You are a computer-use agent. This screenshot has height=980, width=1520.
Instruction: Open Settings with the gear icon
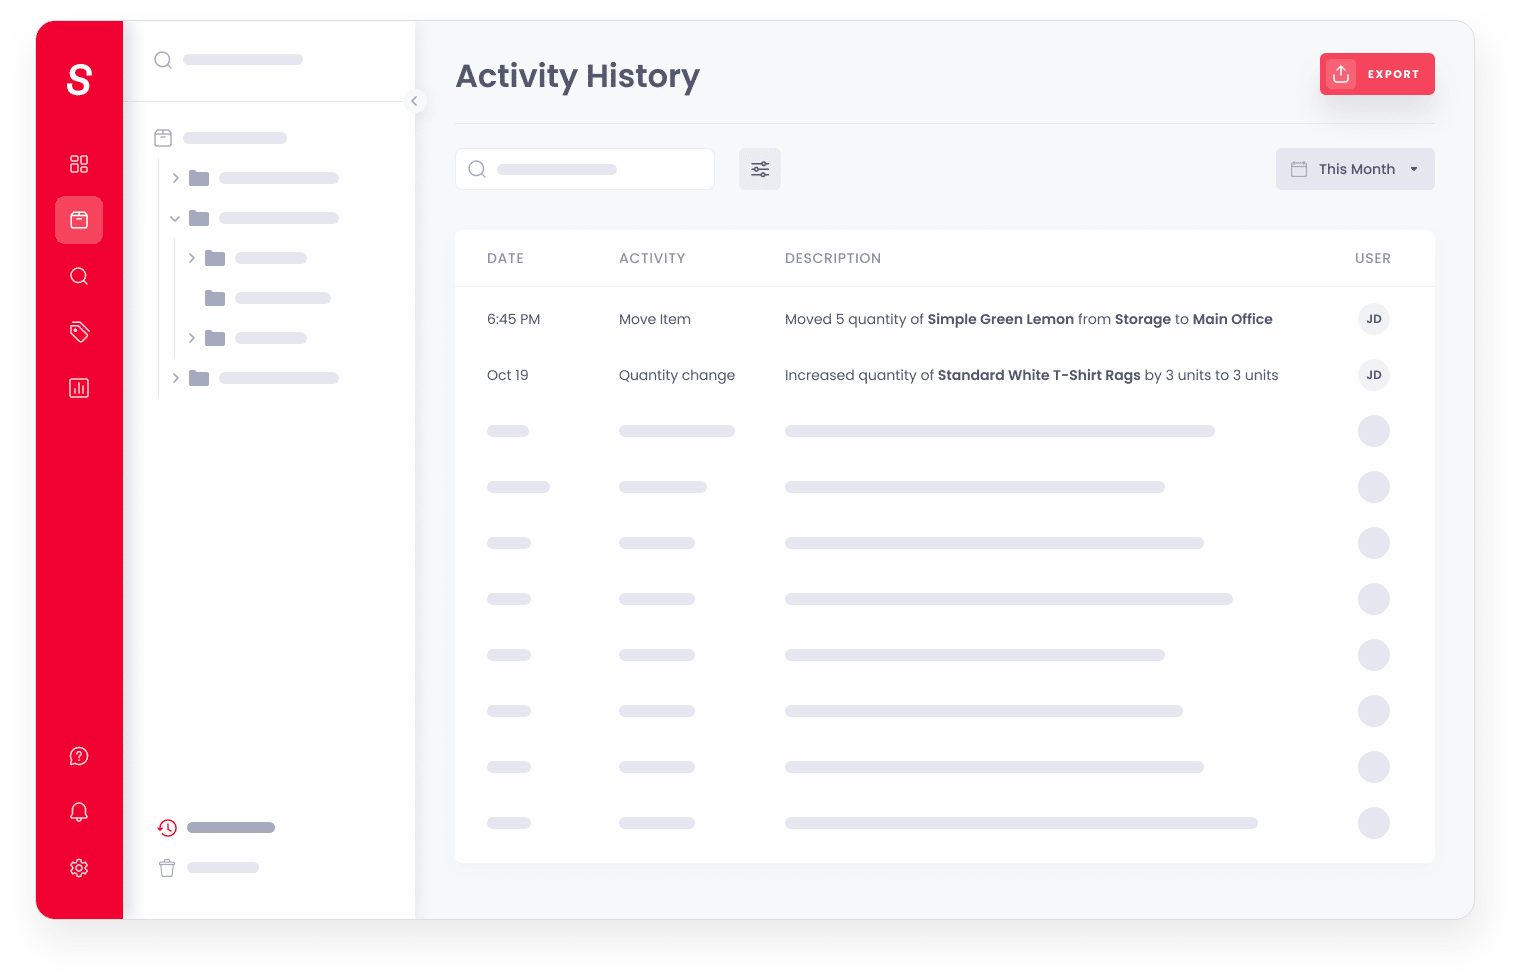79,868
